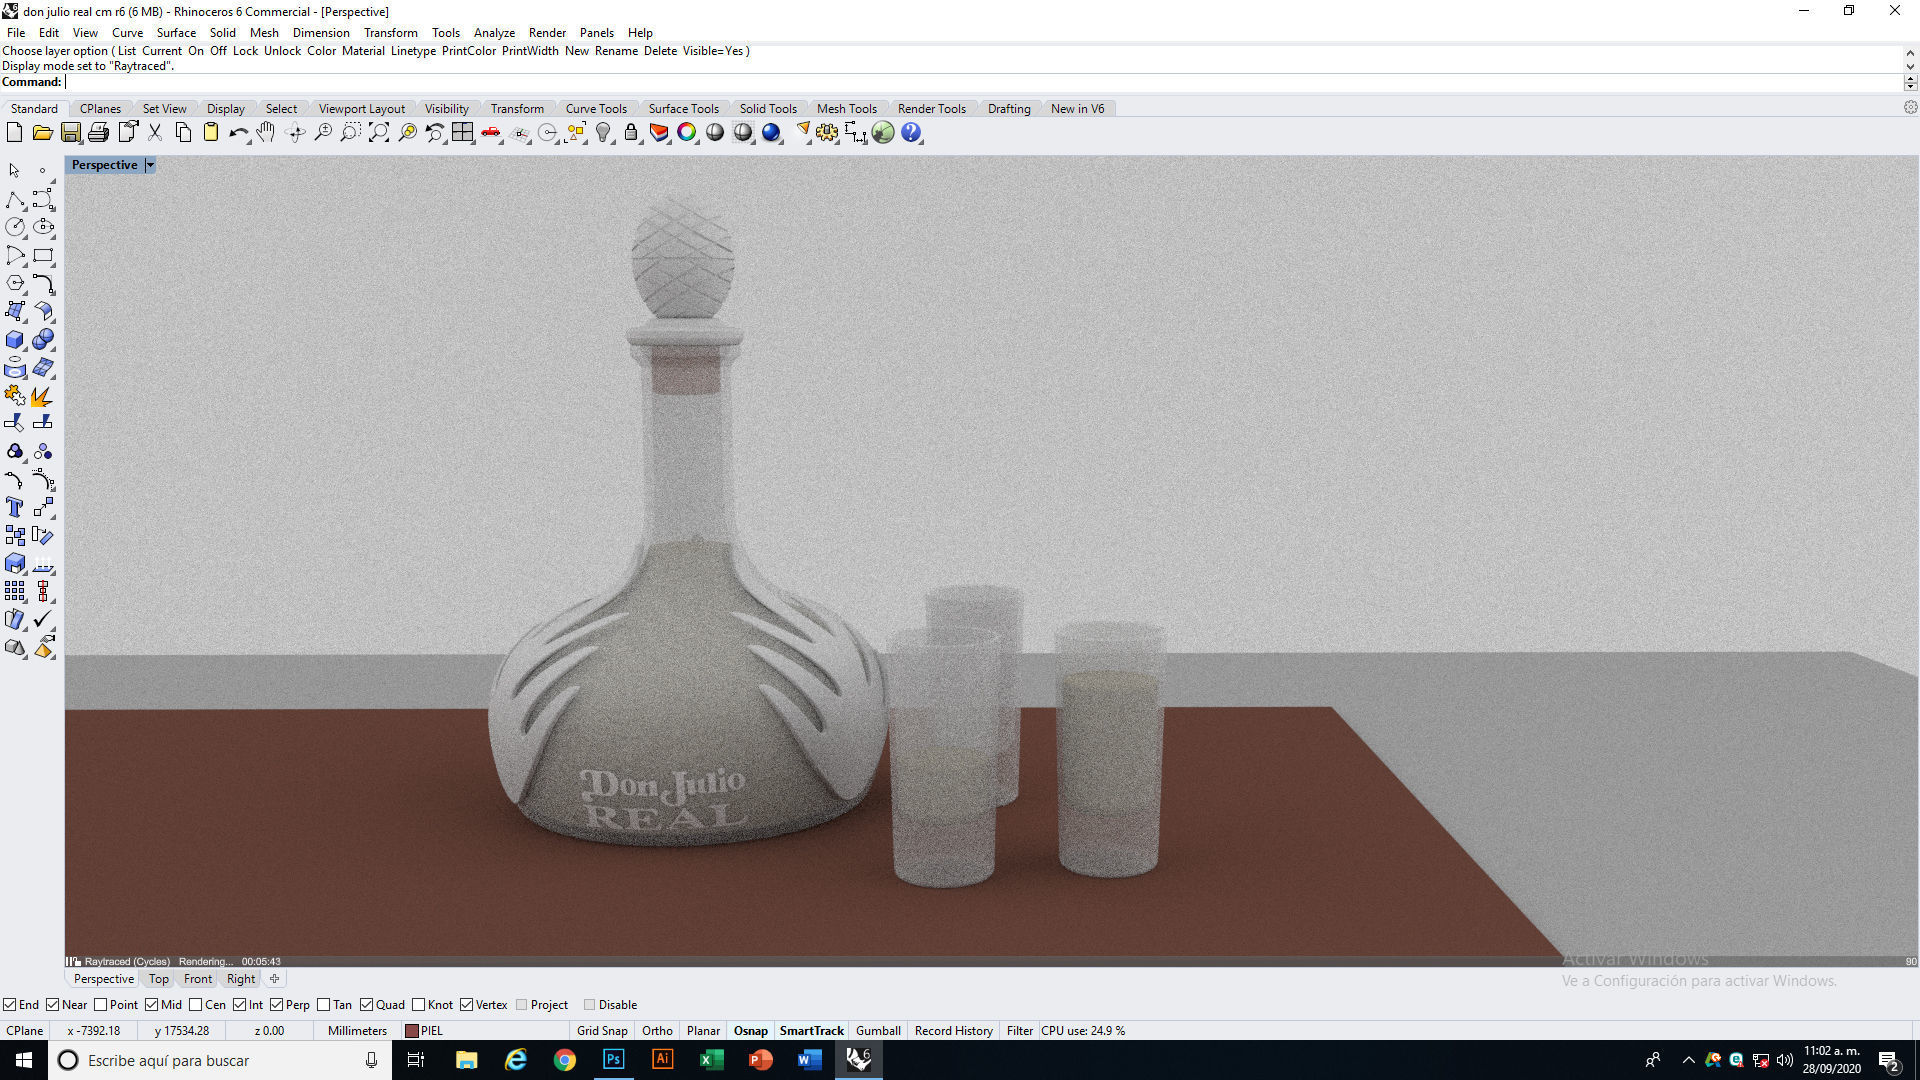The height and width of the screenshot is (1080, 1920).
Task: Open Google Chrome from the taskbar
Action: (x=565, y=1060)
